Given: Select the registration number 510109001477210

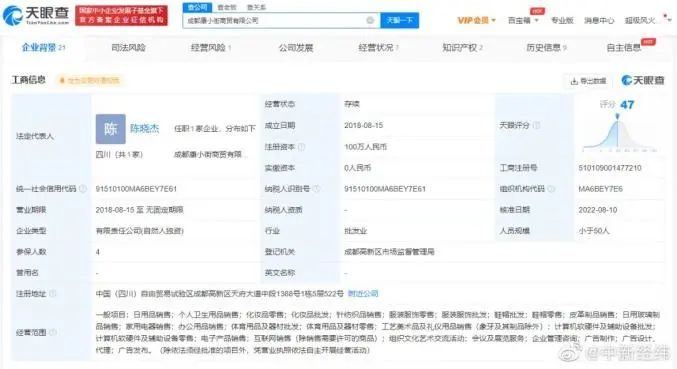Looking at the screenshot, I should [x=610, y=167].
